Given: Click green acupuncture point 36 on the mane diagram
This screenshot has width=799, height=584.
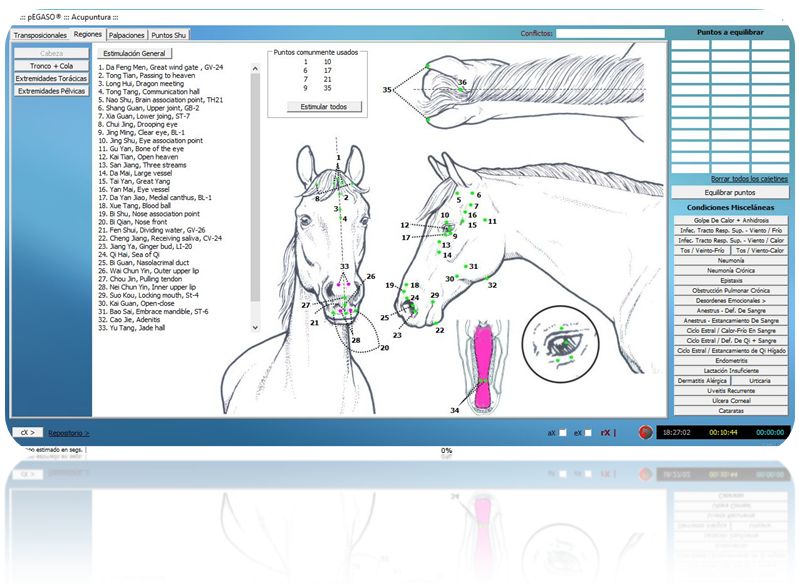Looking at the screenshot, I should pos(460,90).
